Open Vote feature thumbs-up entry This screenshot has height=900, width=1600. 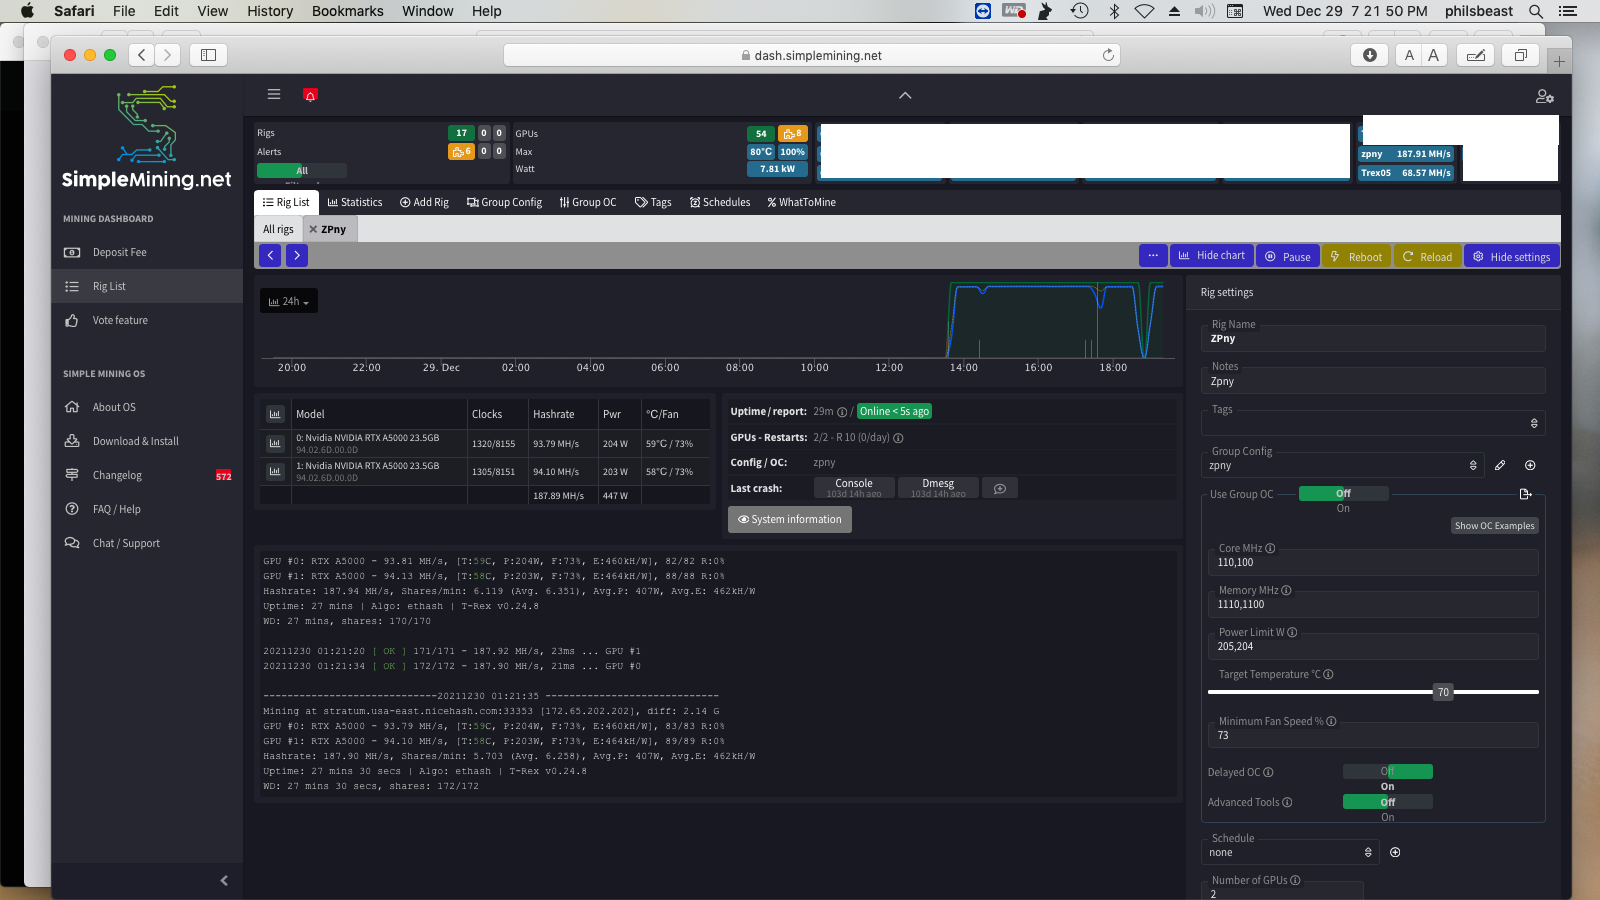[x=147, y=320]
